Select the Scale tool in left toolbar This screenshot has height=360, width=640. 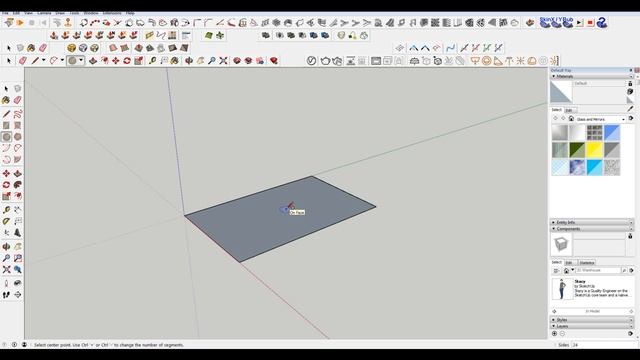[6, 197]
